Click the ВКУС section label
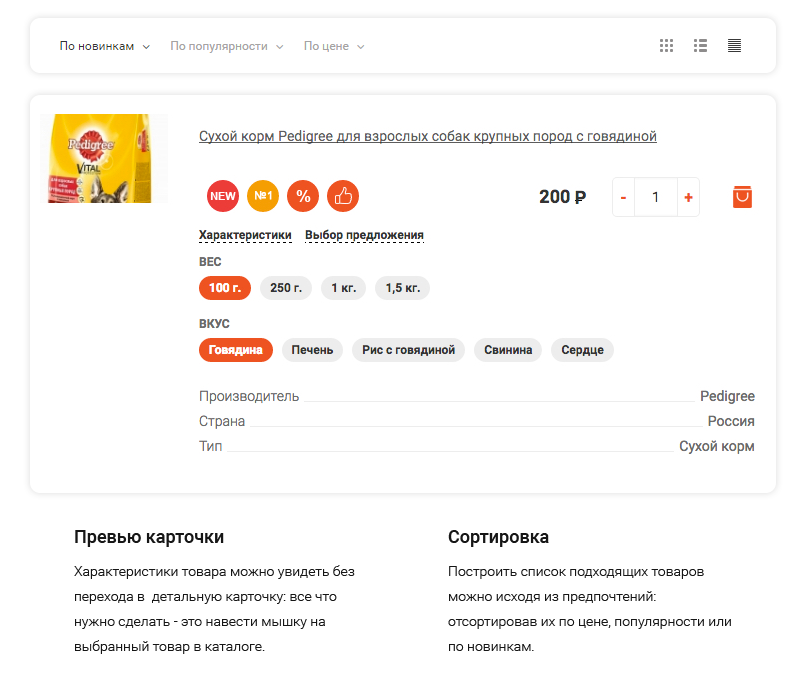This screenshot has width=800, height=682. tap(214, 324)
